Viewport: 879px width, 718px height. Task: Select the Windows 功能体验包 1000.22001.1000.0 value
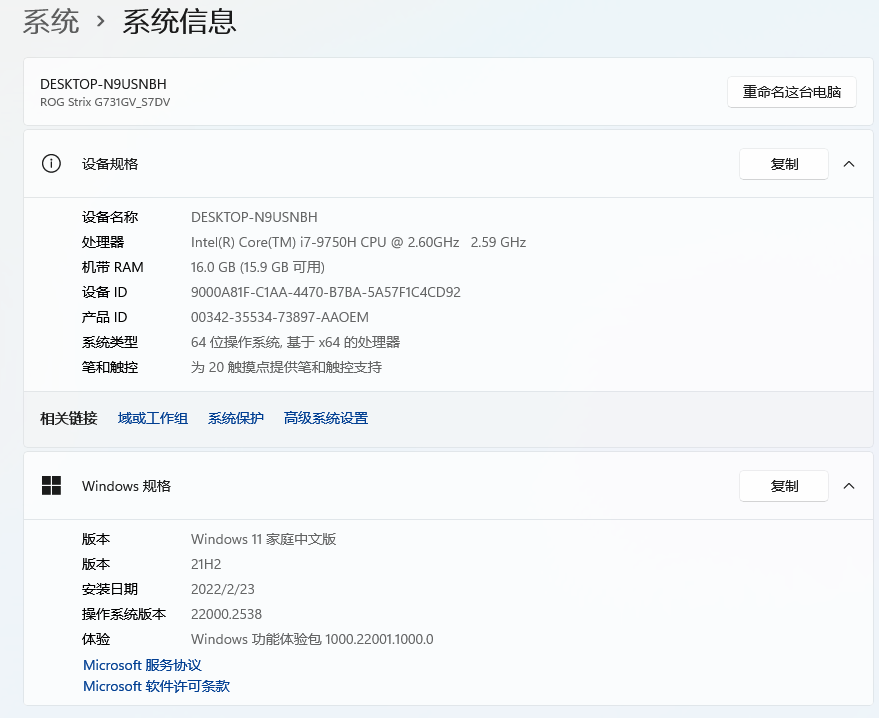click(312, 639)
